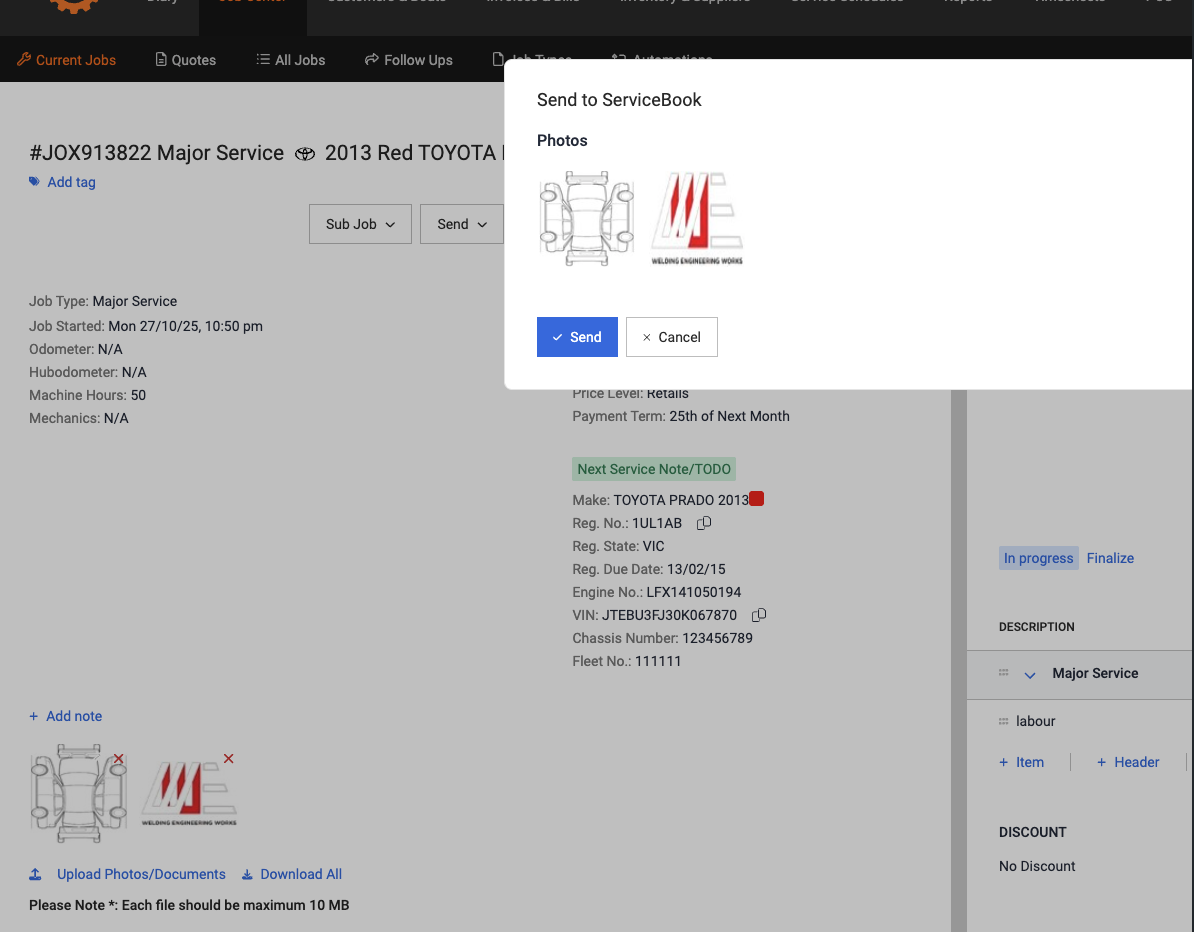Select the car diagram thumbnail in dialog
Screen dimensions: 1194x932
(586, 220)
